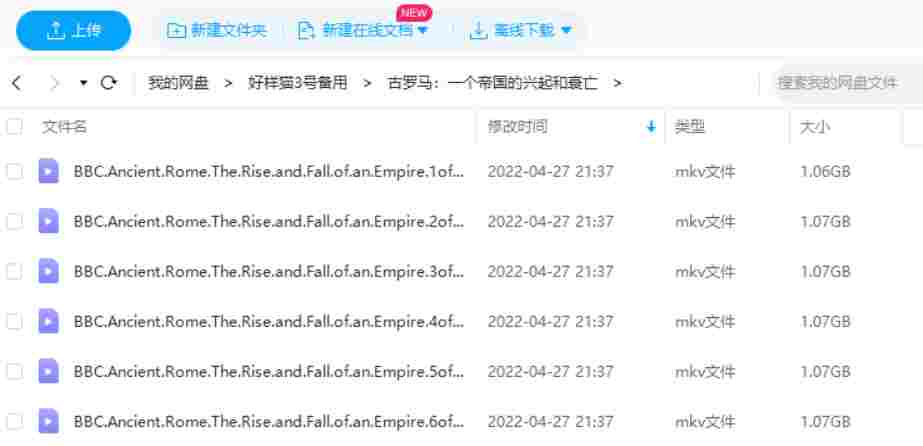Toggle the select-all checkbox beside 文件名
The height and width of the screenshot is (446, 923).
coord(14,127)
